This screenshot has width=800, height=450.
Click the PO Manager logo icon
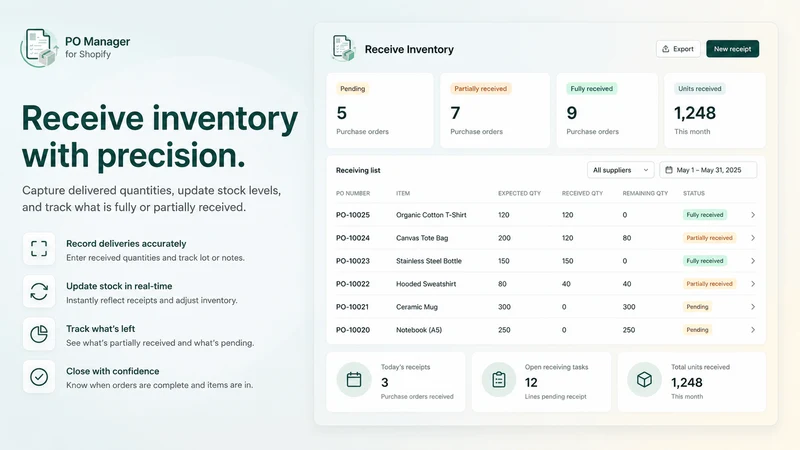tap(39, 47)
